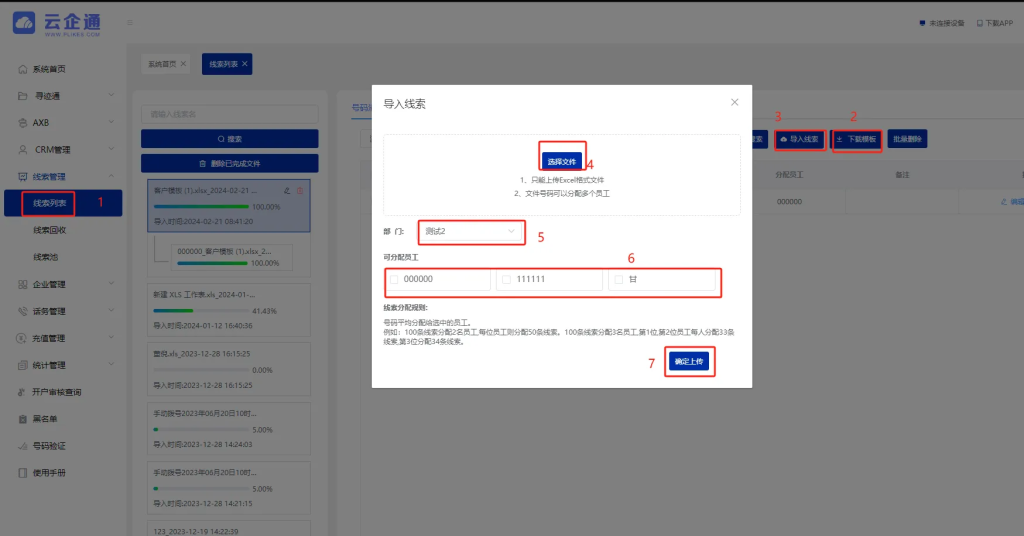
Task: Open the 部门 dropdown showing 测试2
Action: (x=471, y=231)
